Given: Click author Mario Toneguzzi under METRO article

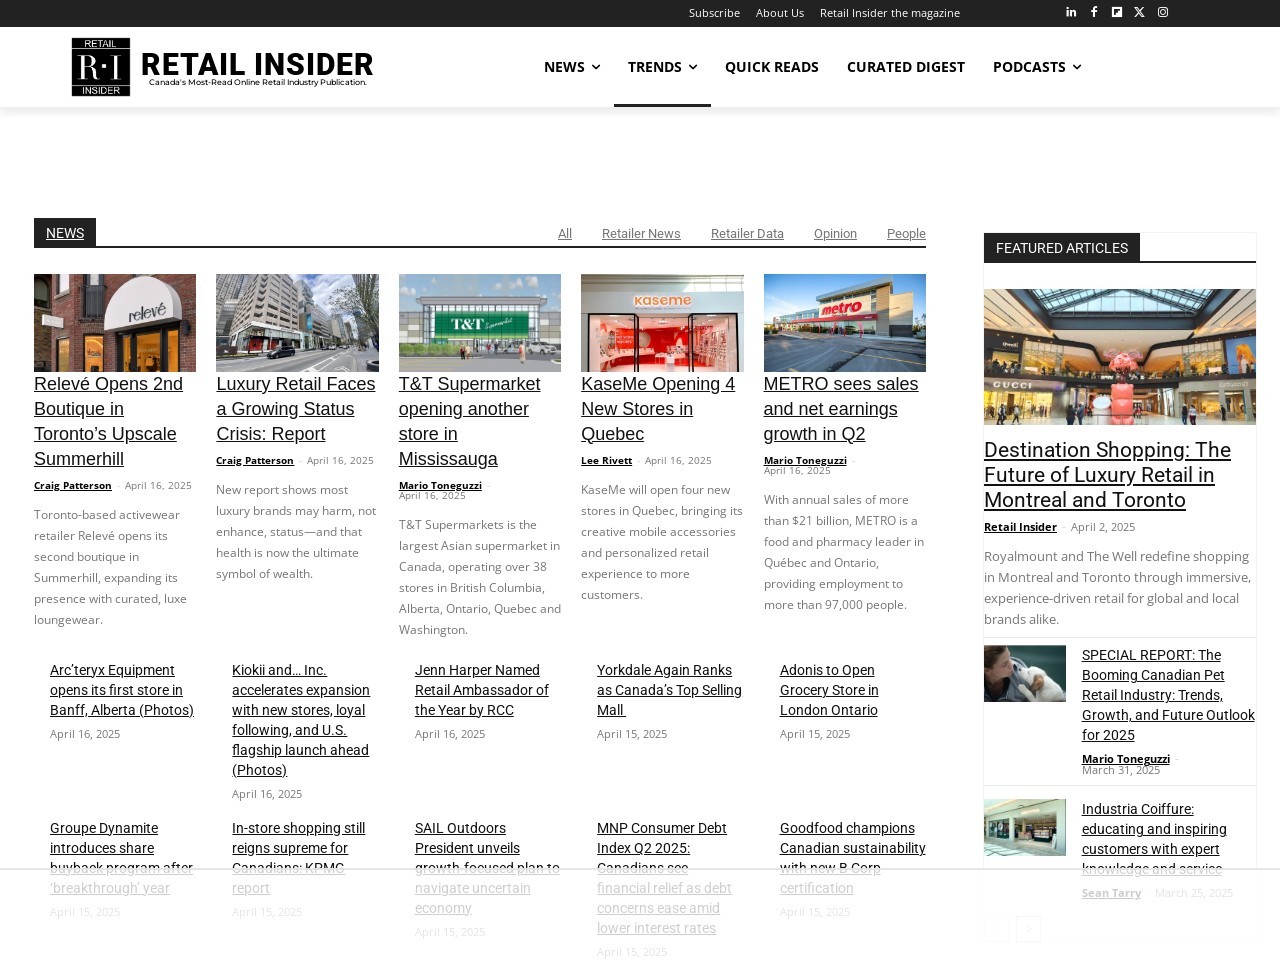Looking at the screenshot, I should coord(805,460).
